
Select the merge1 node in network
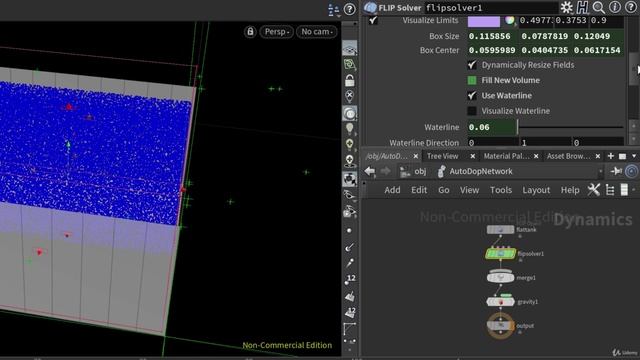(x=500, y=277)
